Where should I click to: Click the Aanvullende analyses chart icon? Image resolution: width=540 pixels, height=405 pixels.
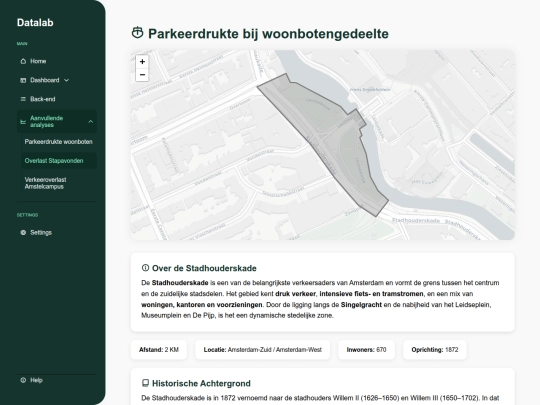23,122
